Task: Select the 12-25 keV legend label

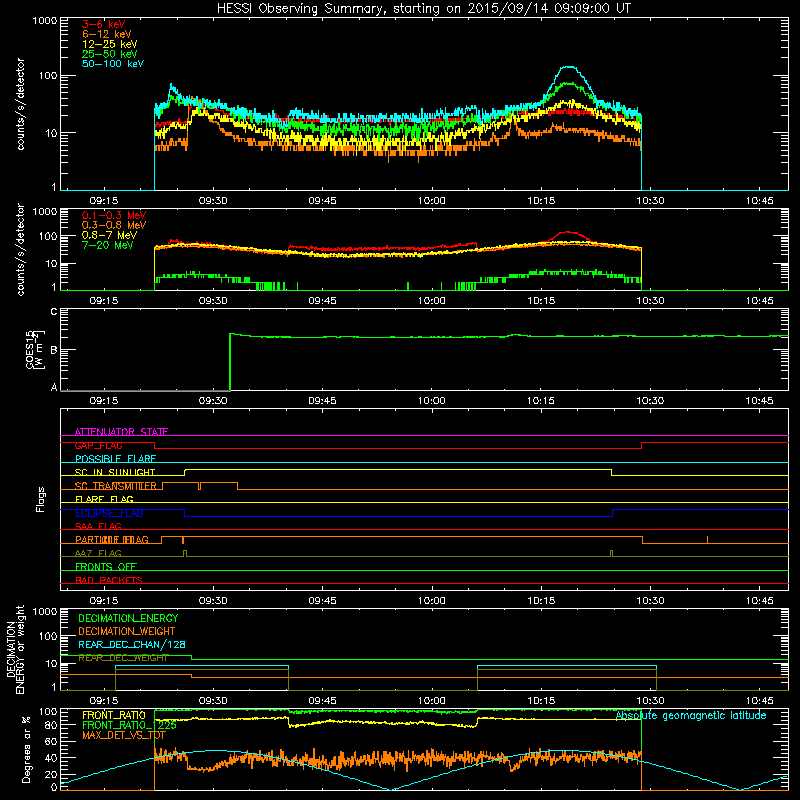Action: click(x=109, y=44)
